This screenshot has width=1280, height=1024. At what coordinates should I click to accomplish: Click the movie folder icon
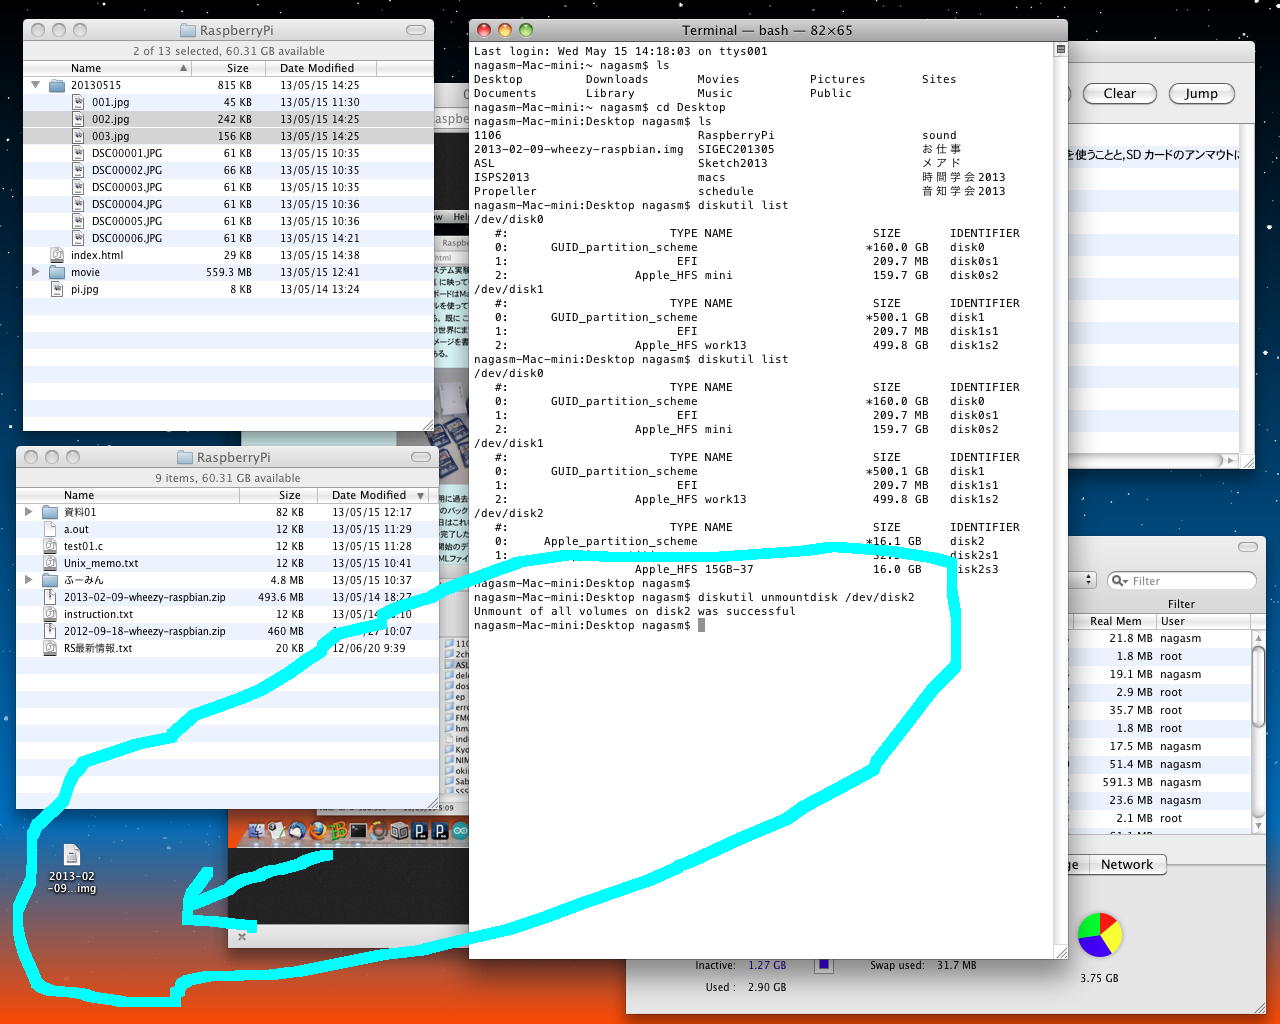coord(57,272)
